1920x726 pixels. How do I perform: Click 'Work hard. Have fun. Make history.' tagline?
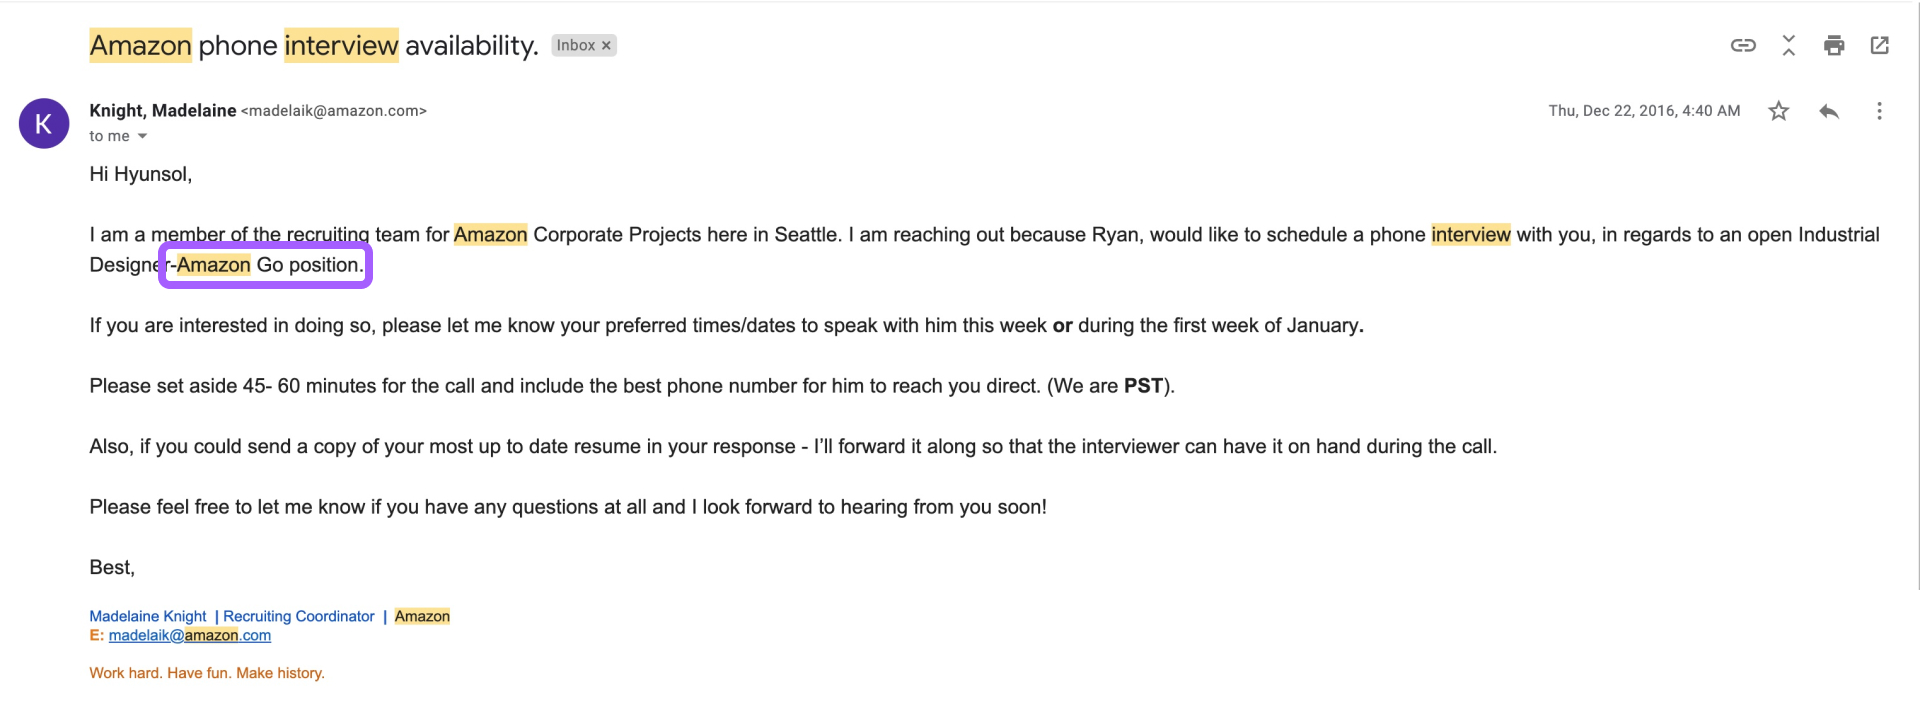207,673
